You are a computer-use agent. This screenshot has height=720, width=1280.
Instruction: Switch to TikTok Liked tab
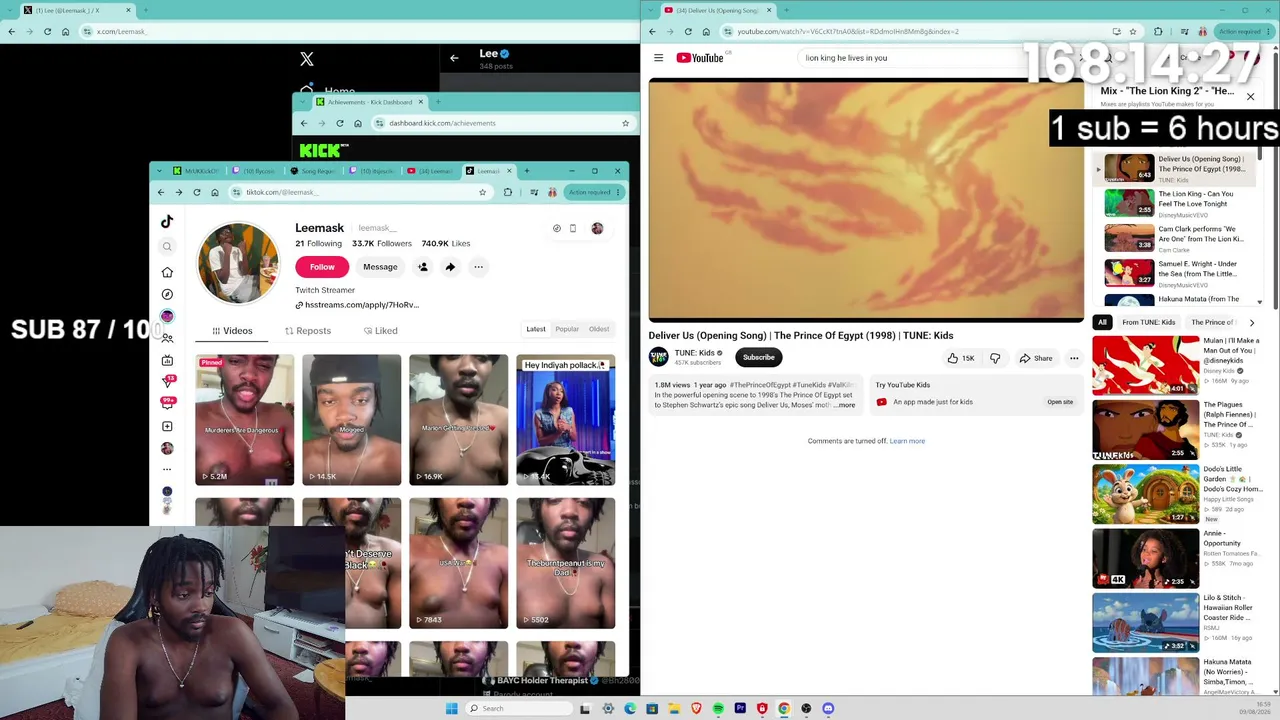(381, 331)
